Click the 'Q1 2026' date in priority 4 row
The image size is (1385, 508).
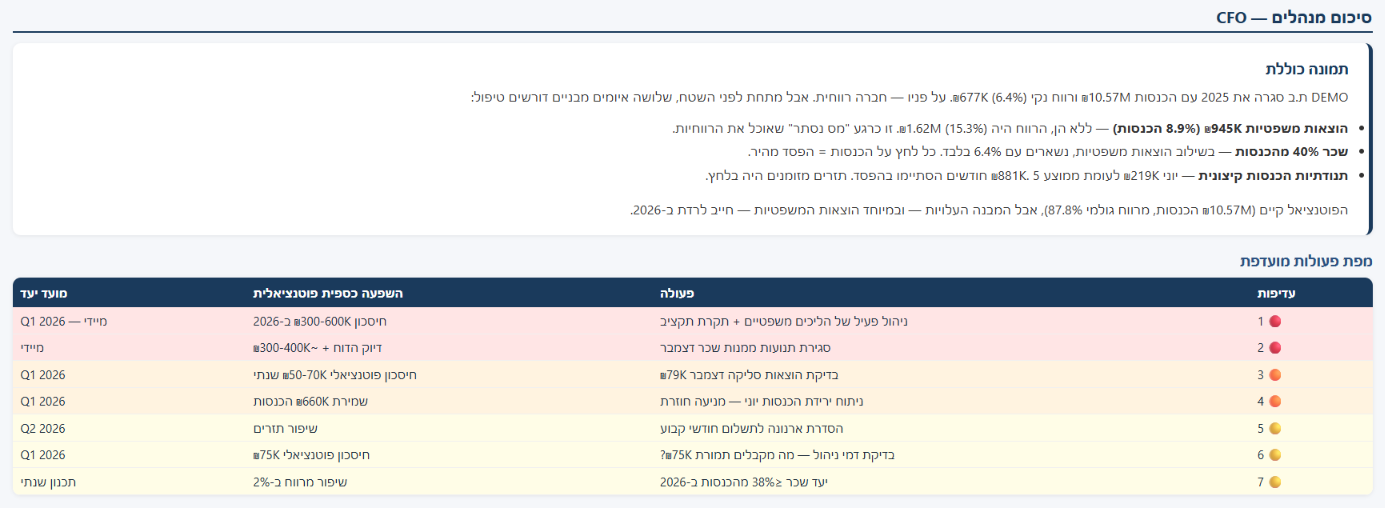pyautogui.click(x=42, y=401)
